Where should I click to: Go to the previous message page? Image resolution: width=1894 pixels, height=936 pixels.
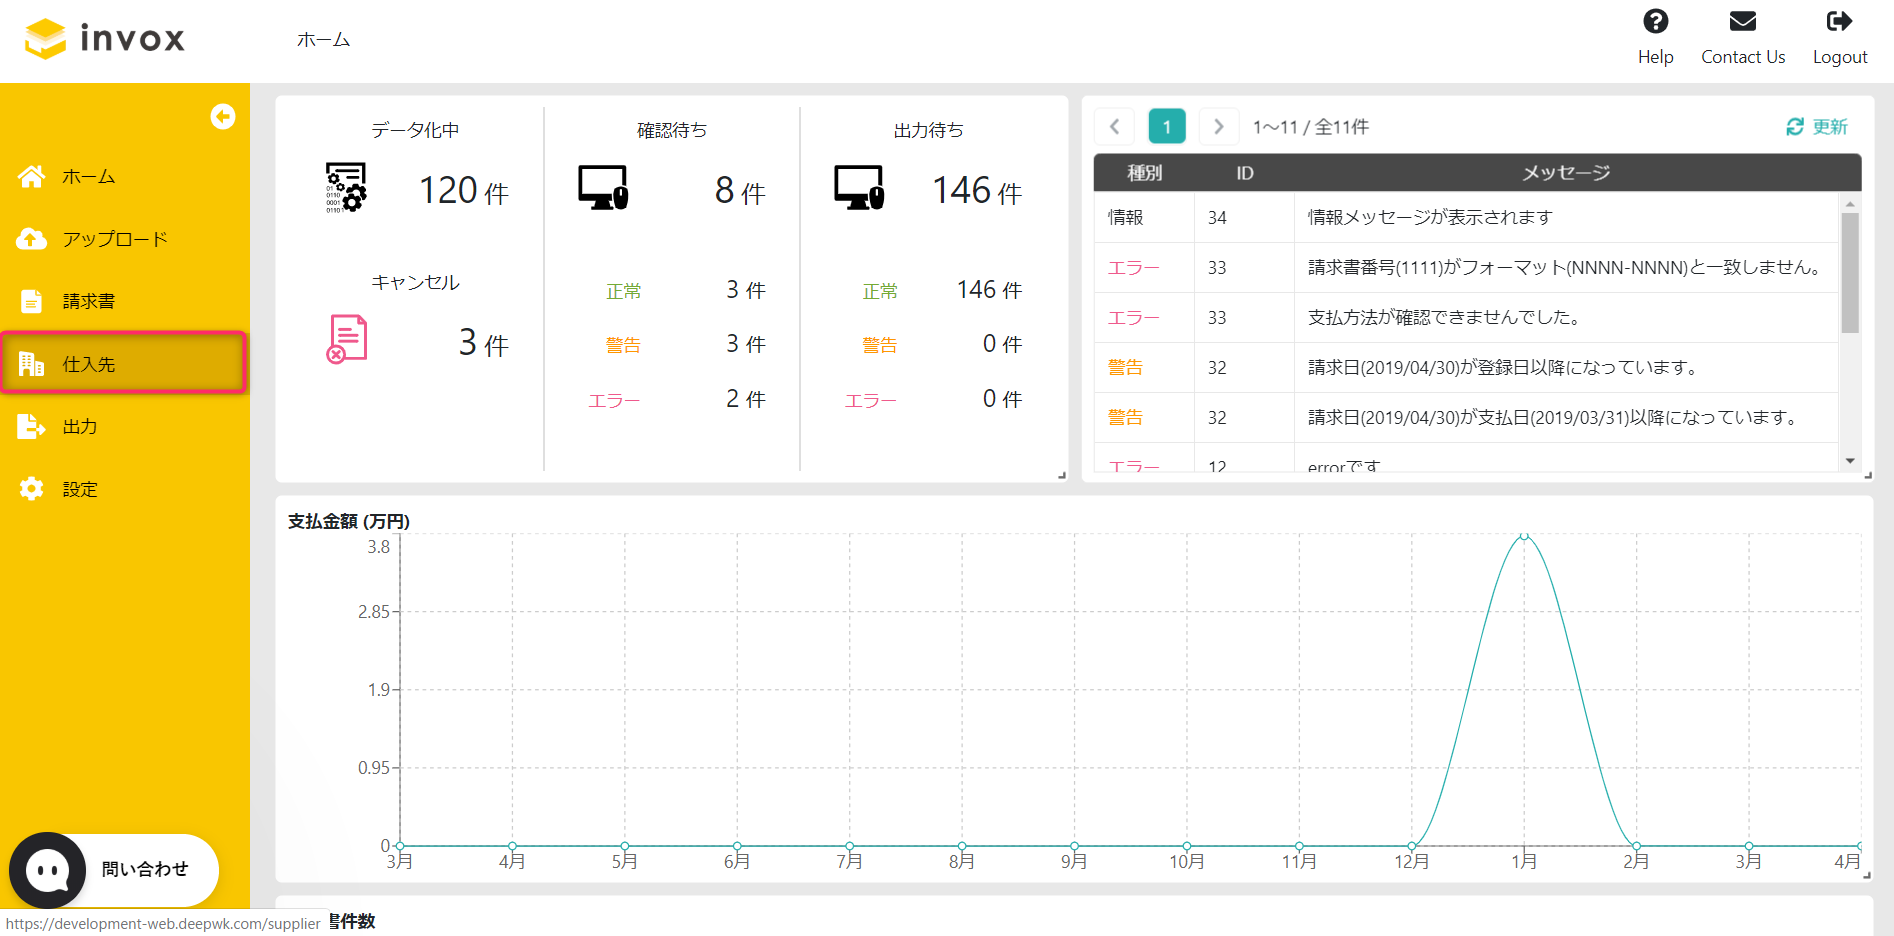point(1114,127)
